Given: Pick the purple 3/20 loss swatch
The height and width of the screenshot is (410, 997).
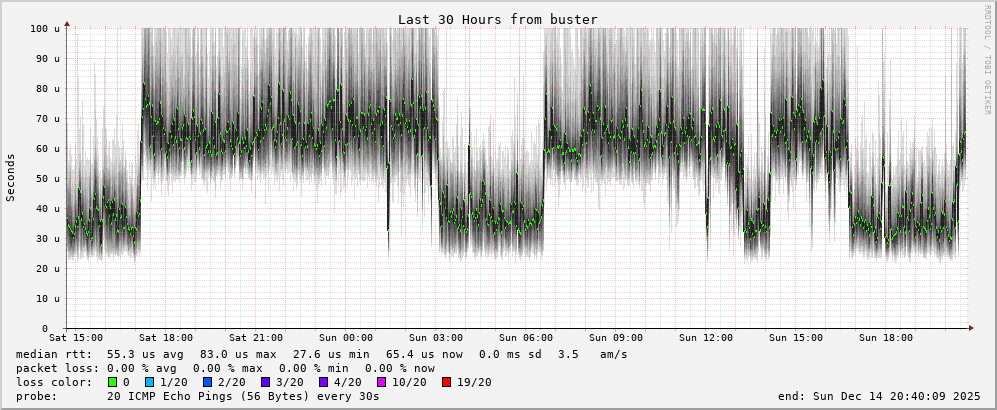Looking at the screenshot, I should tap(265, 382).
